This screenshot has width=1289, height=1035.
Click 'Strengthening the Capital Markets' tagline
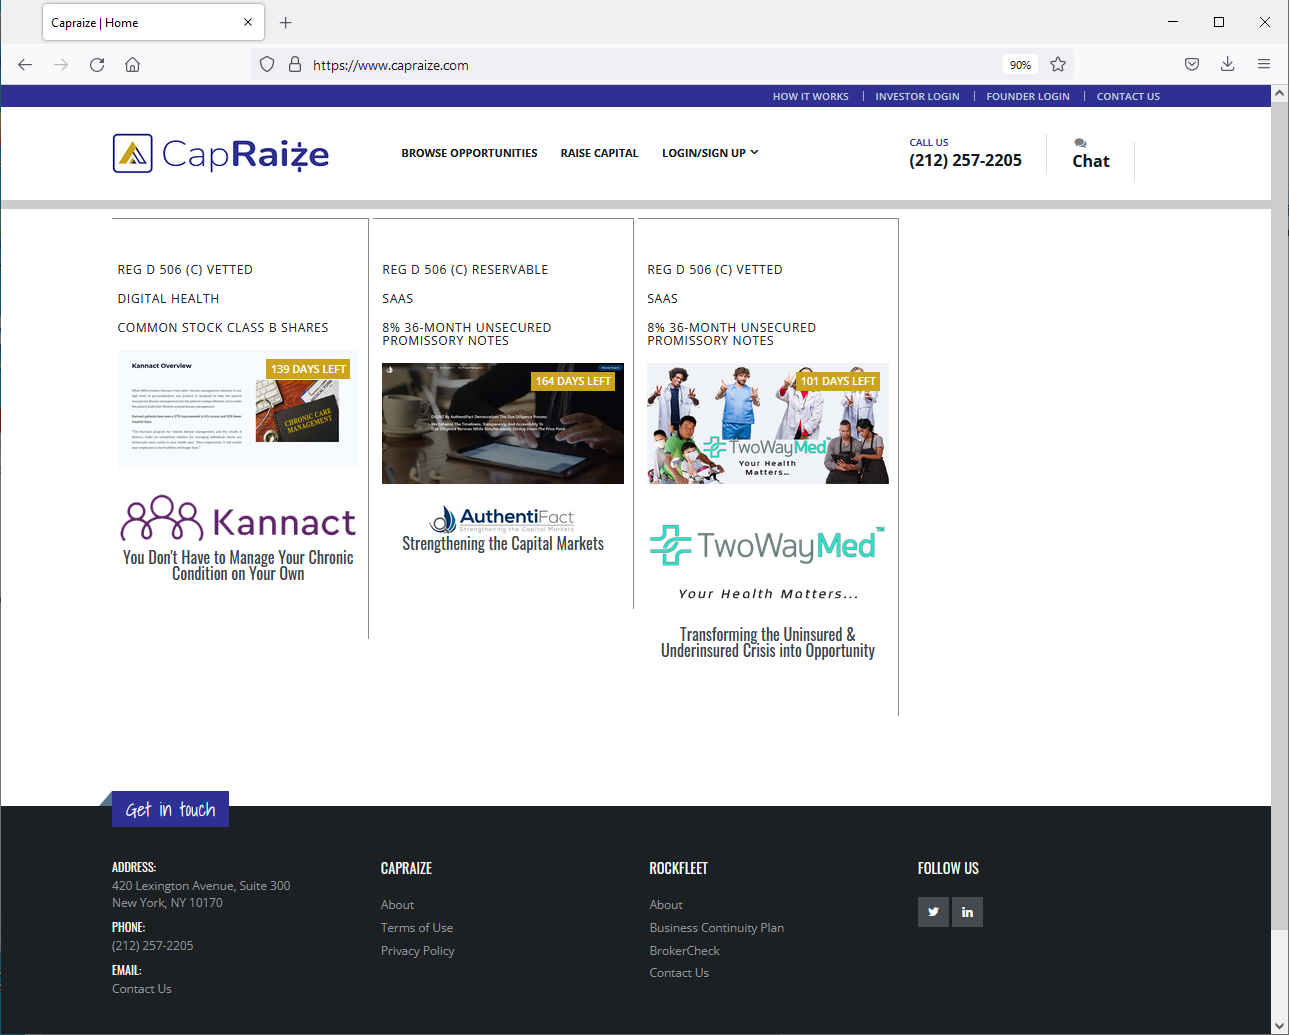503,543
